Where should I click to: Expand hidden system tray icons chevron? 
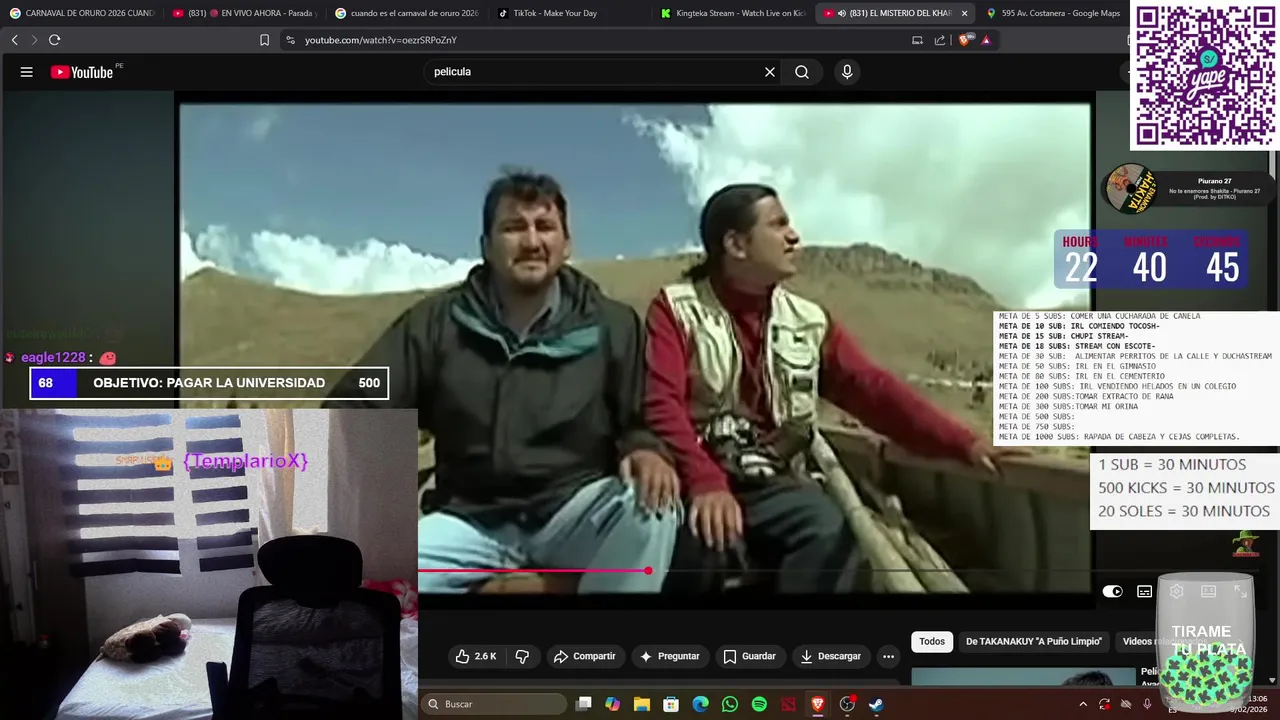click(x=1082, y=704)
